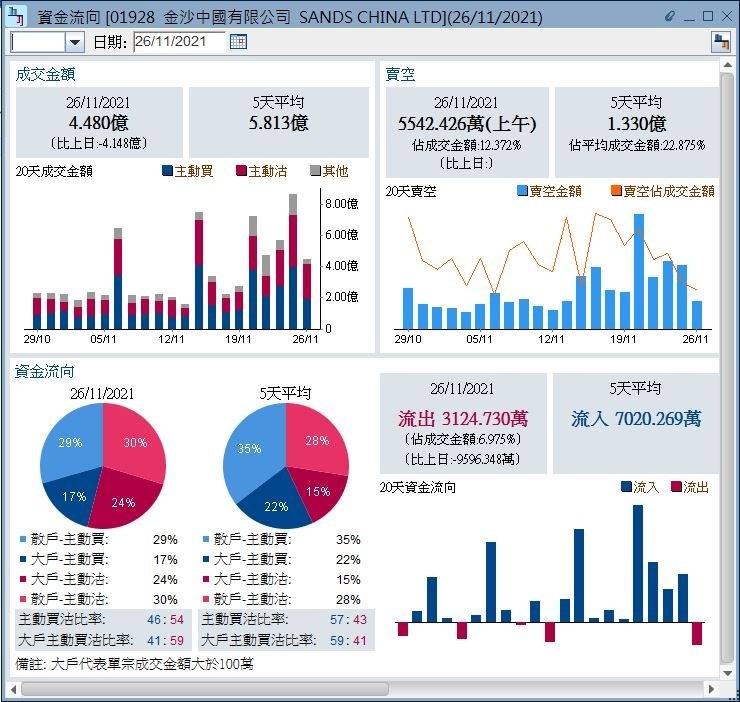This screenshot has width=740, height=702.
Task: Click the 主動買 legend color swatch
Action: coord(167,171)
